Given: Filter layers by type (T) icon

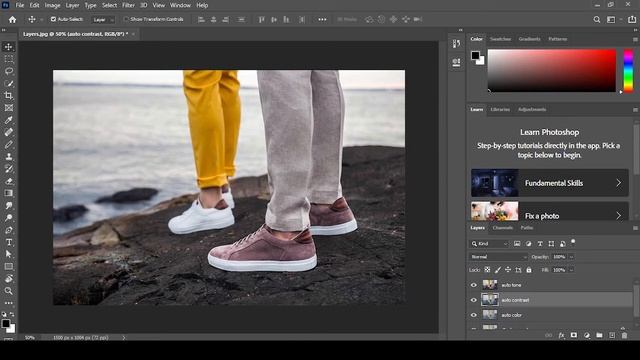Looking at the screenshot, I should pyautogui.click(x=540, y=244).
